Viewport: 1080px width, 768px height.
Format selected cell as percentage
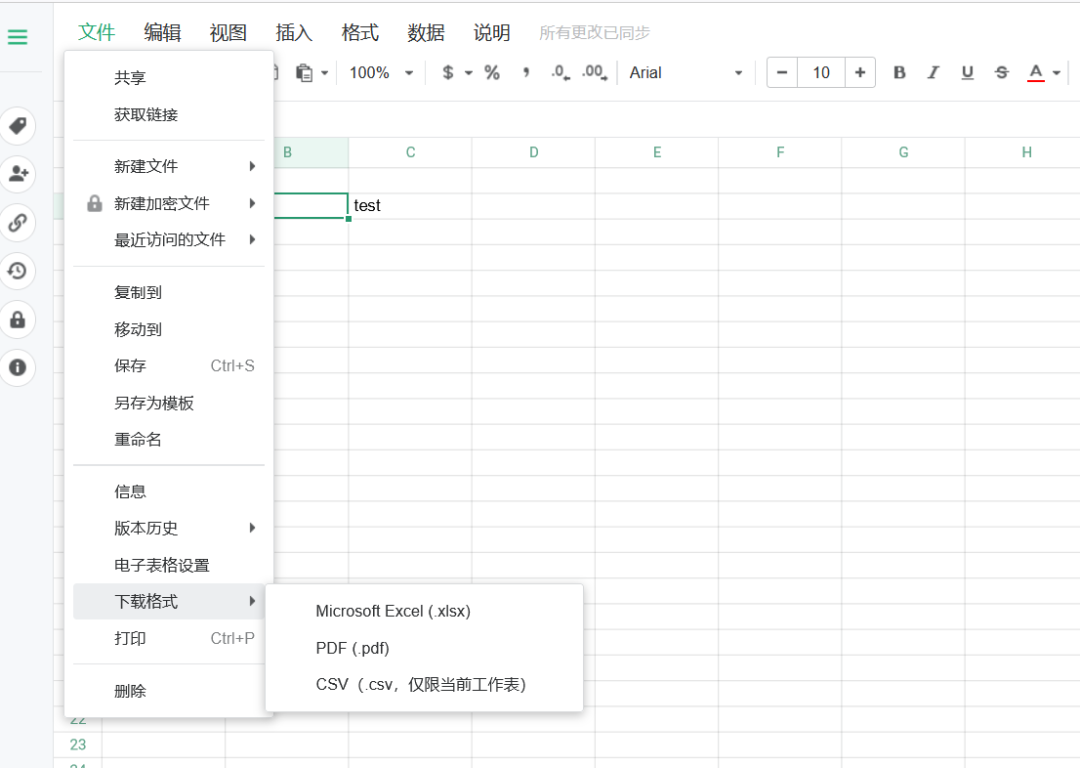[x=491, y=72]
